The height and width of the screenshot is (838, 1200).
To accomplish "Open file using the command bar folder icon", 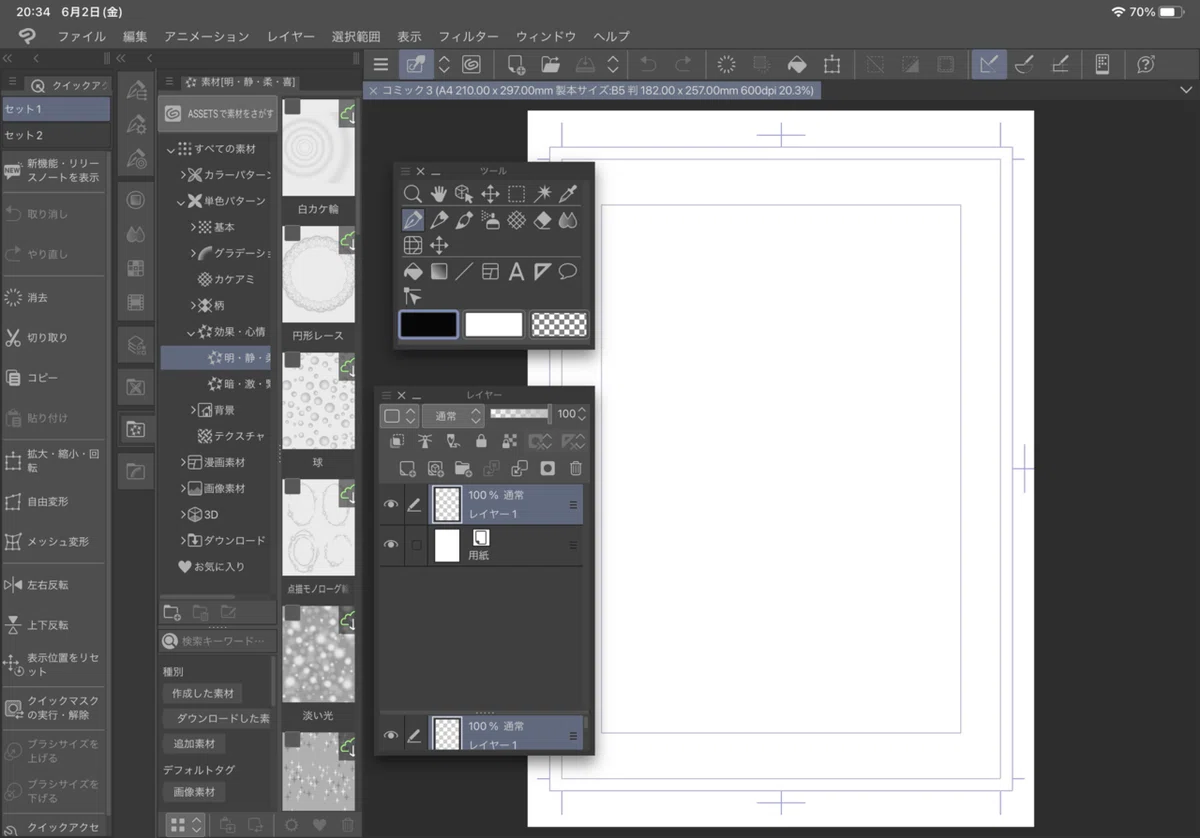I will (x=550, y=64).
